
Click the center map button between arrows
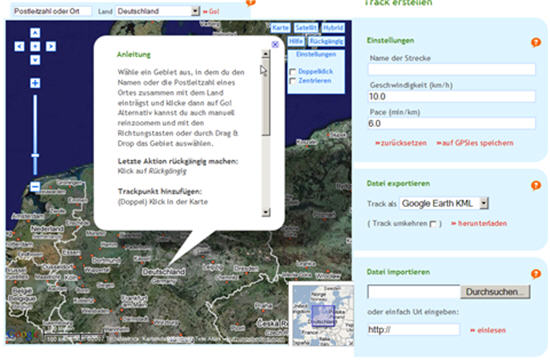pos(35,46)
